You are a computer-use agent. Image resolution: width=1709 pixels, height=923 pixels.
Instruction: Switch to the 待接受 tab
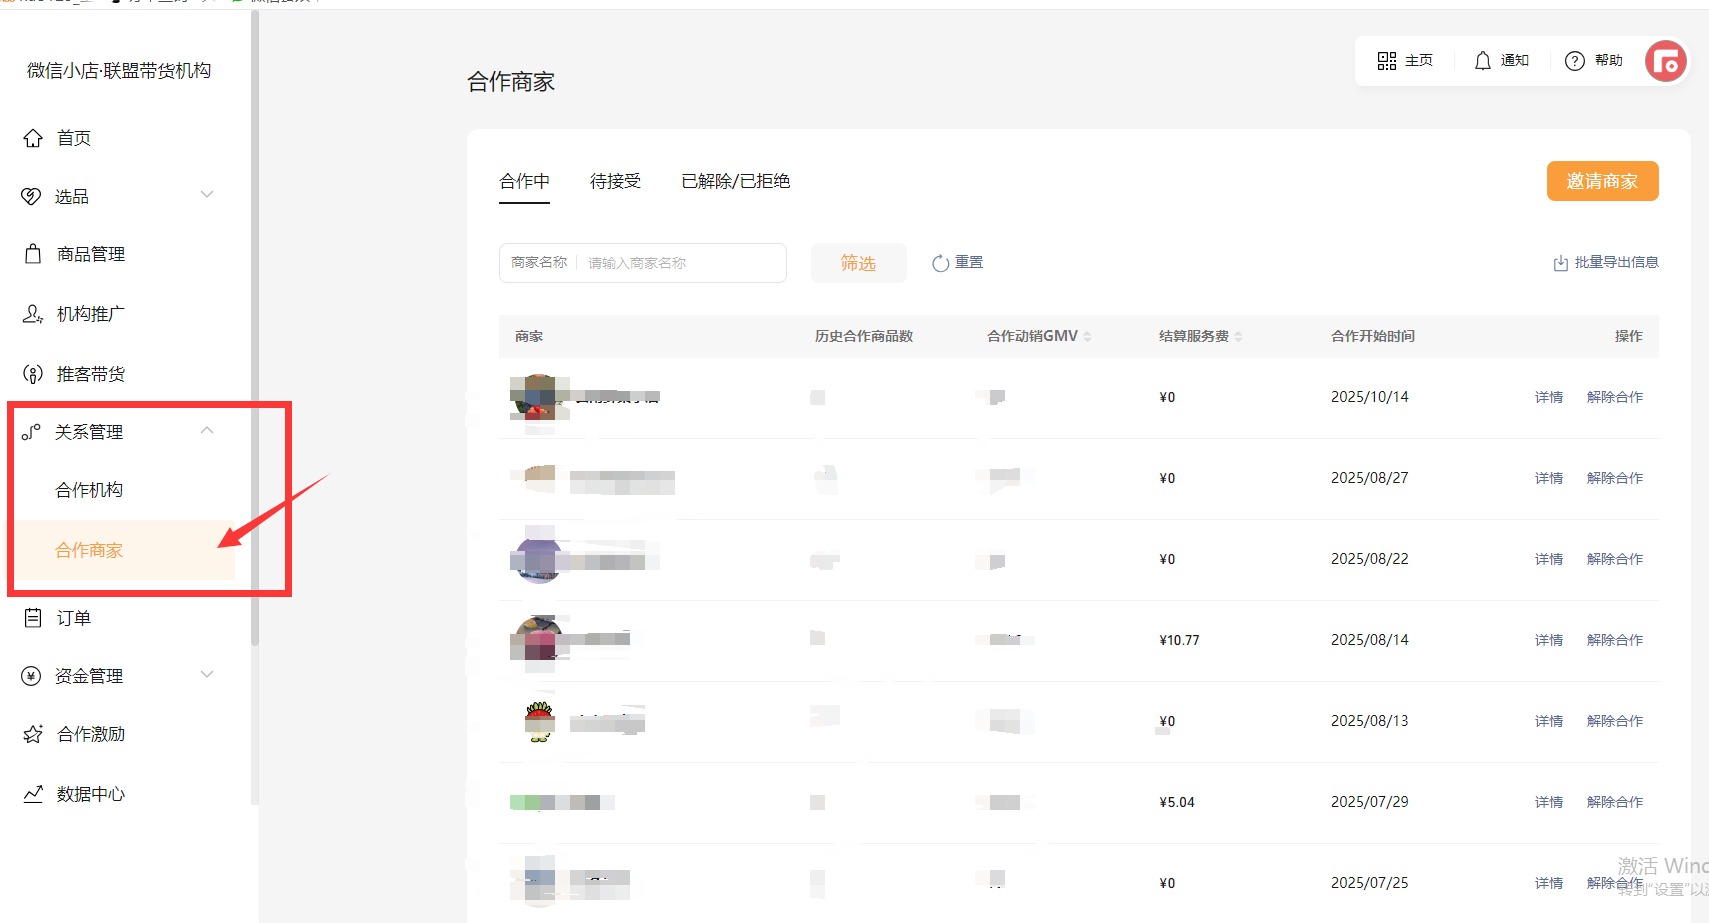click(x=615, y=181)
